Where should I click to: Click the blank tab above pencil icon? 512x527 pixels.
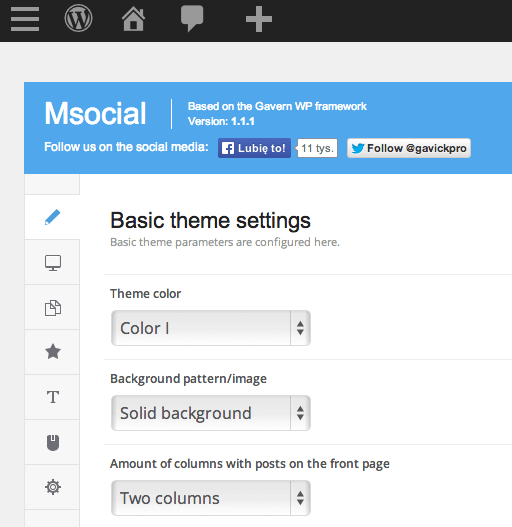[52, 184]
